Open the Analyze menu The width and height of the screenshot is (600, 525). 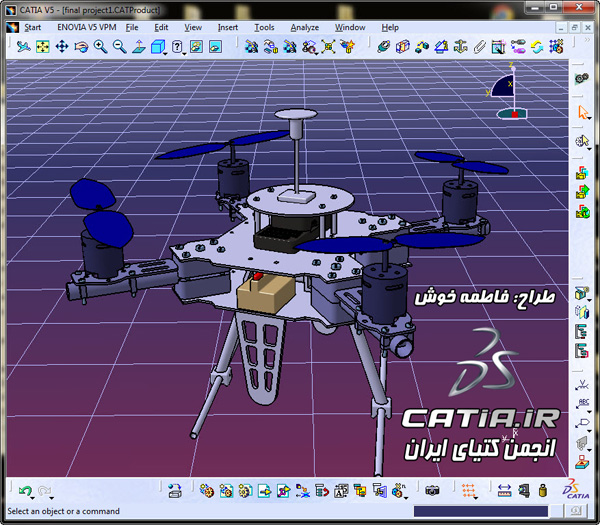pos(304,28)
